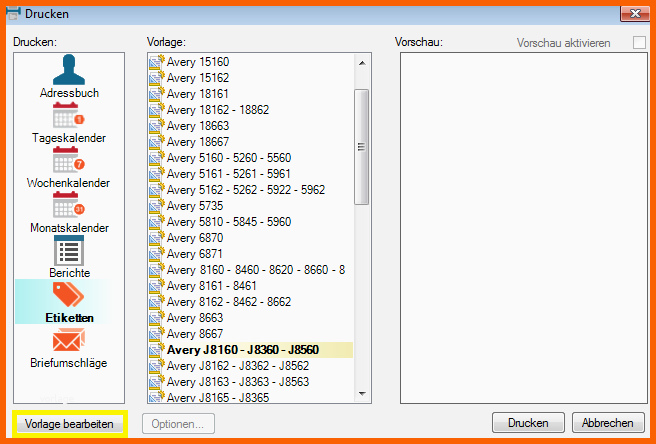The width and height of the screenshot is (656, 444).
Task: Select the Adressbuch person icon
Action: (x=69, y=69)
